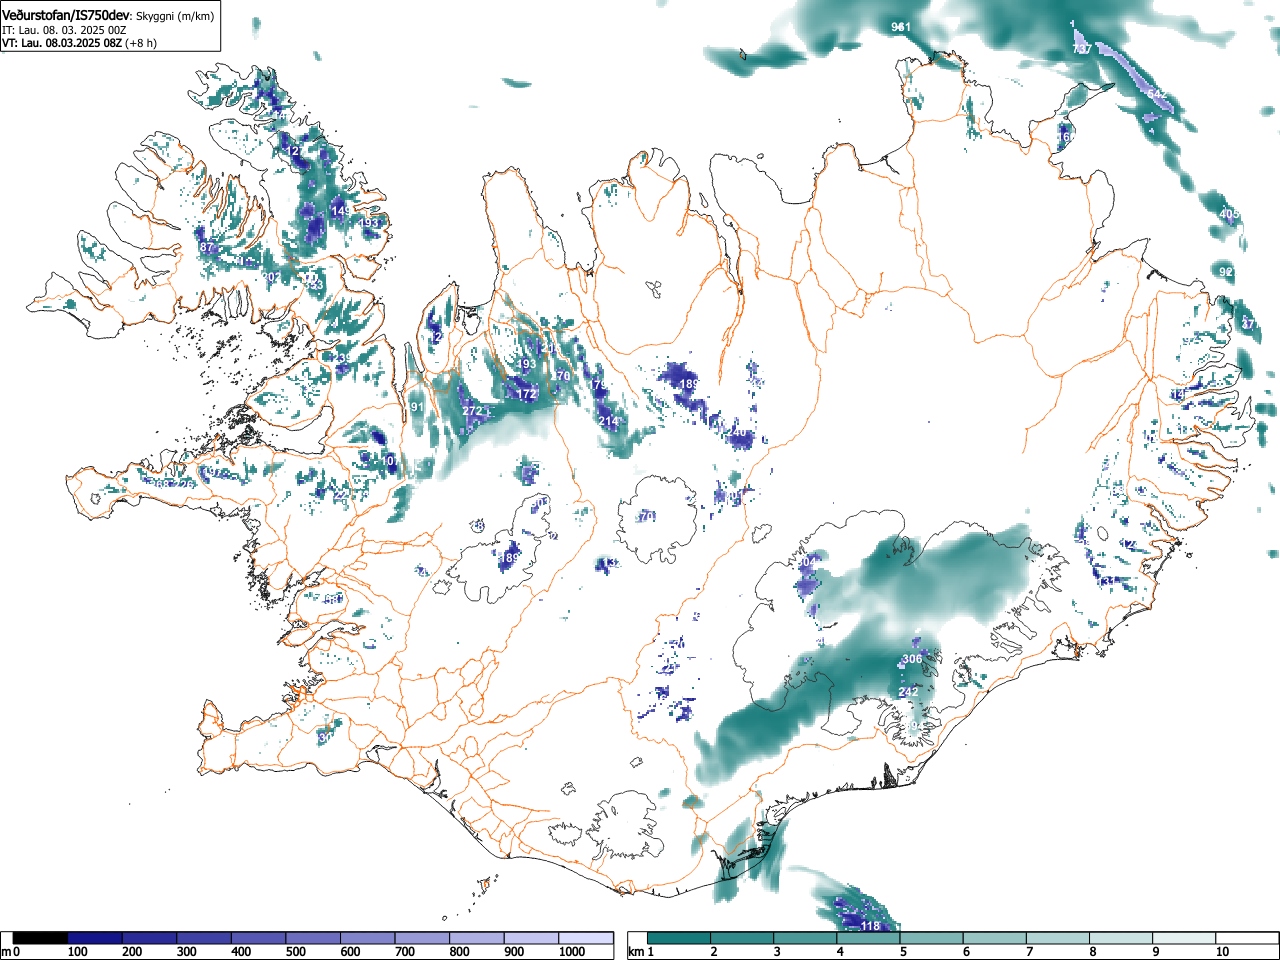
Task: Click the 214 visibility value
Action: click(x=609, y=422)
